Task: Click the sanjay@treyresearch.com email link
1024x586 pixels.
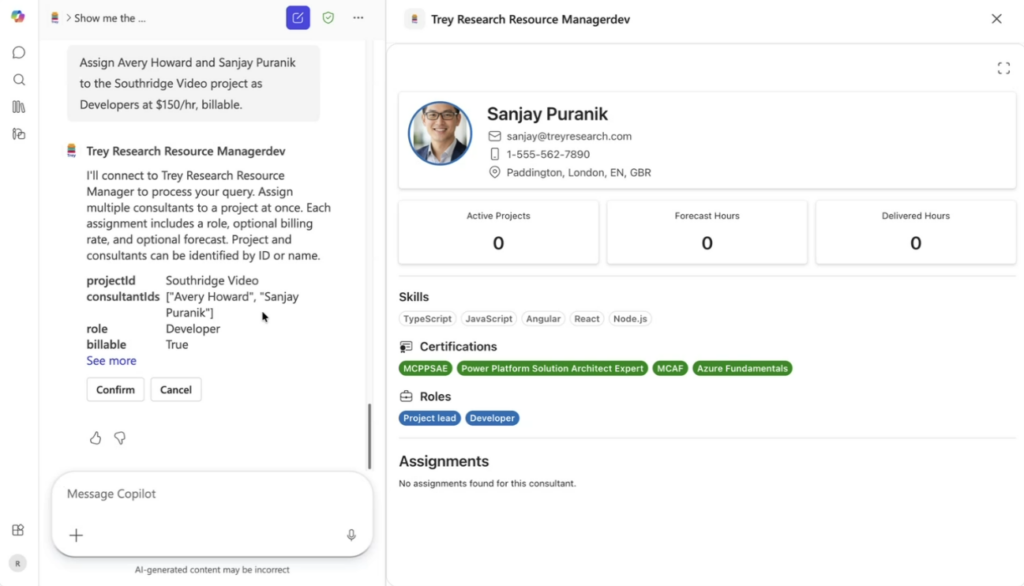Action: pos(569,136)
